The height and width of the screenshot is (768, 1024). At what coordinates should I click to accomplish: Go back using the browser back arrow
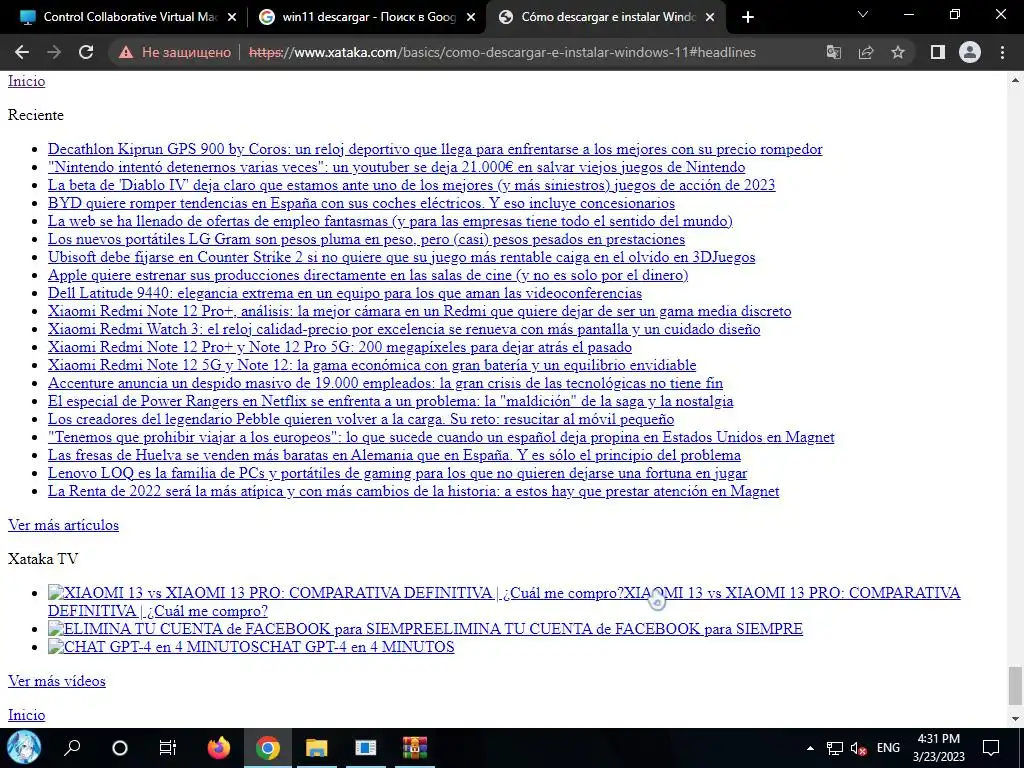pos(22,52)
